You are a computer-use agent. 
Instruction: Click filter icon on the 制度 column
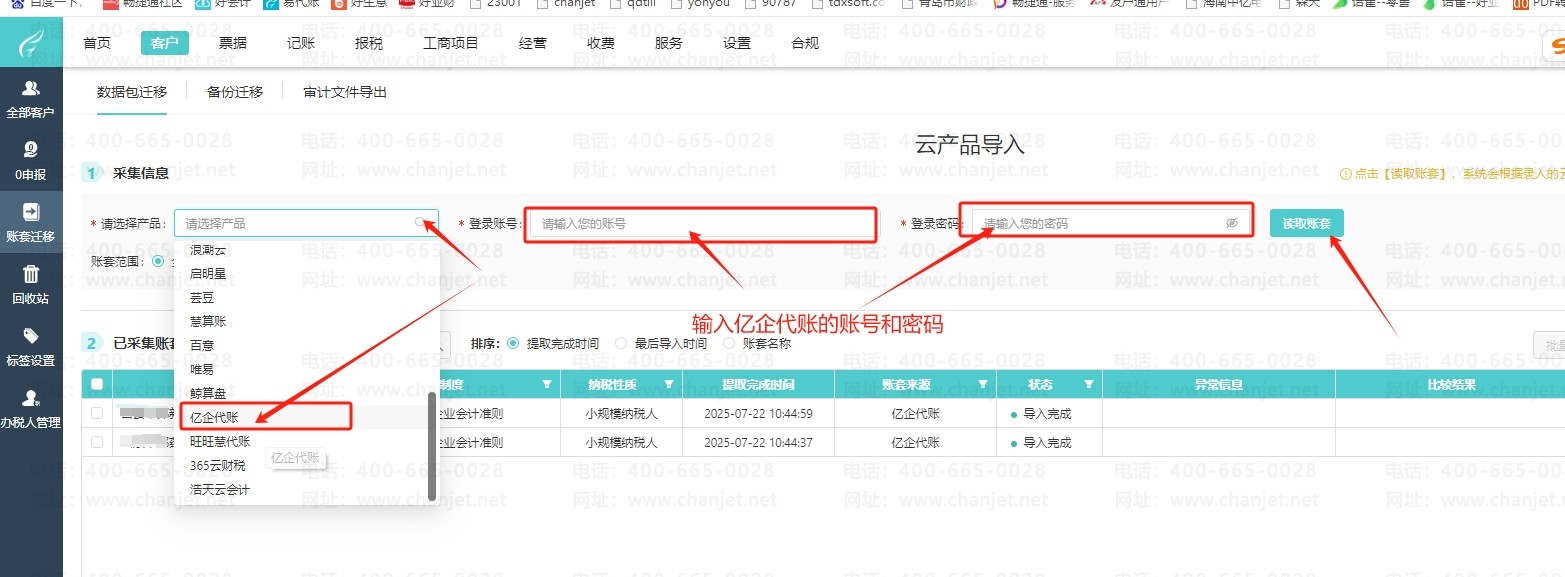coord(546,384)
